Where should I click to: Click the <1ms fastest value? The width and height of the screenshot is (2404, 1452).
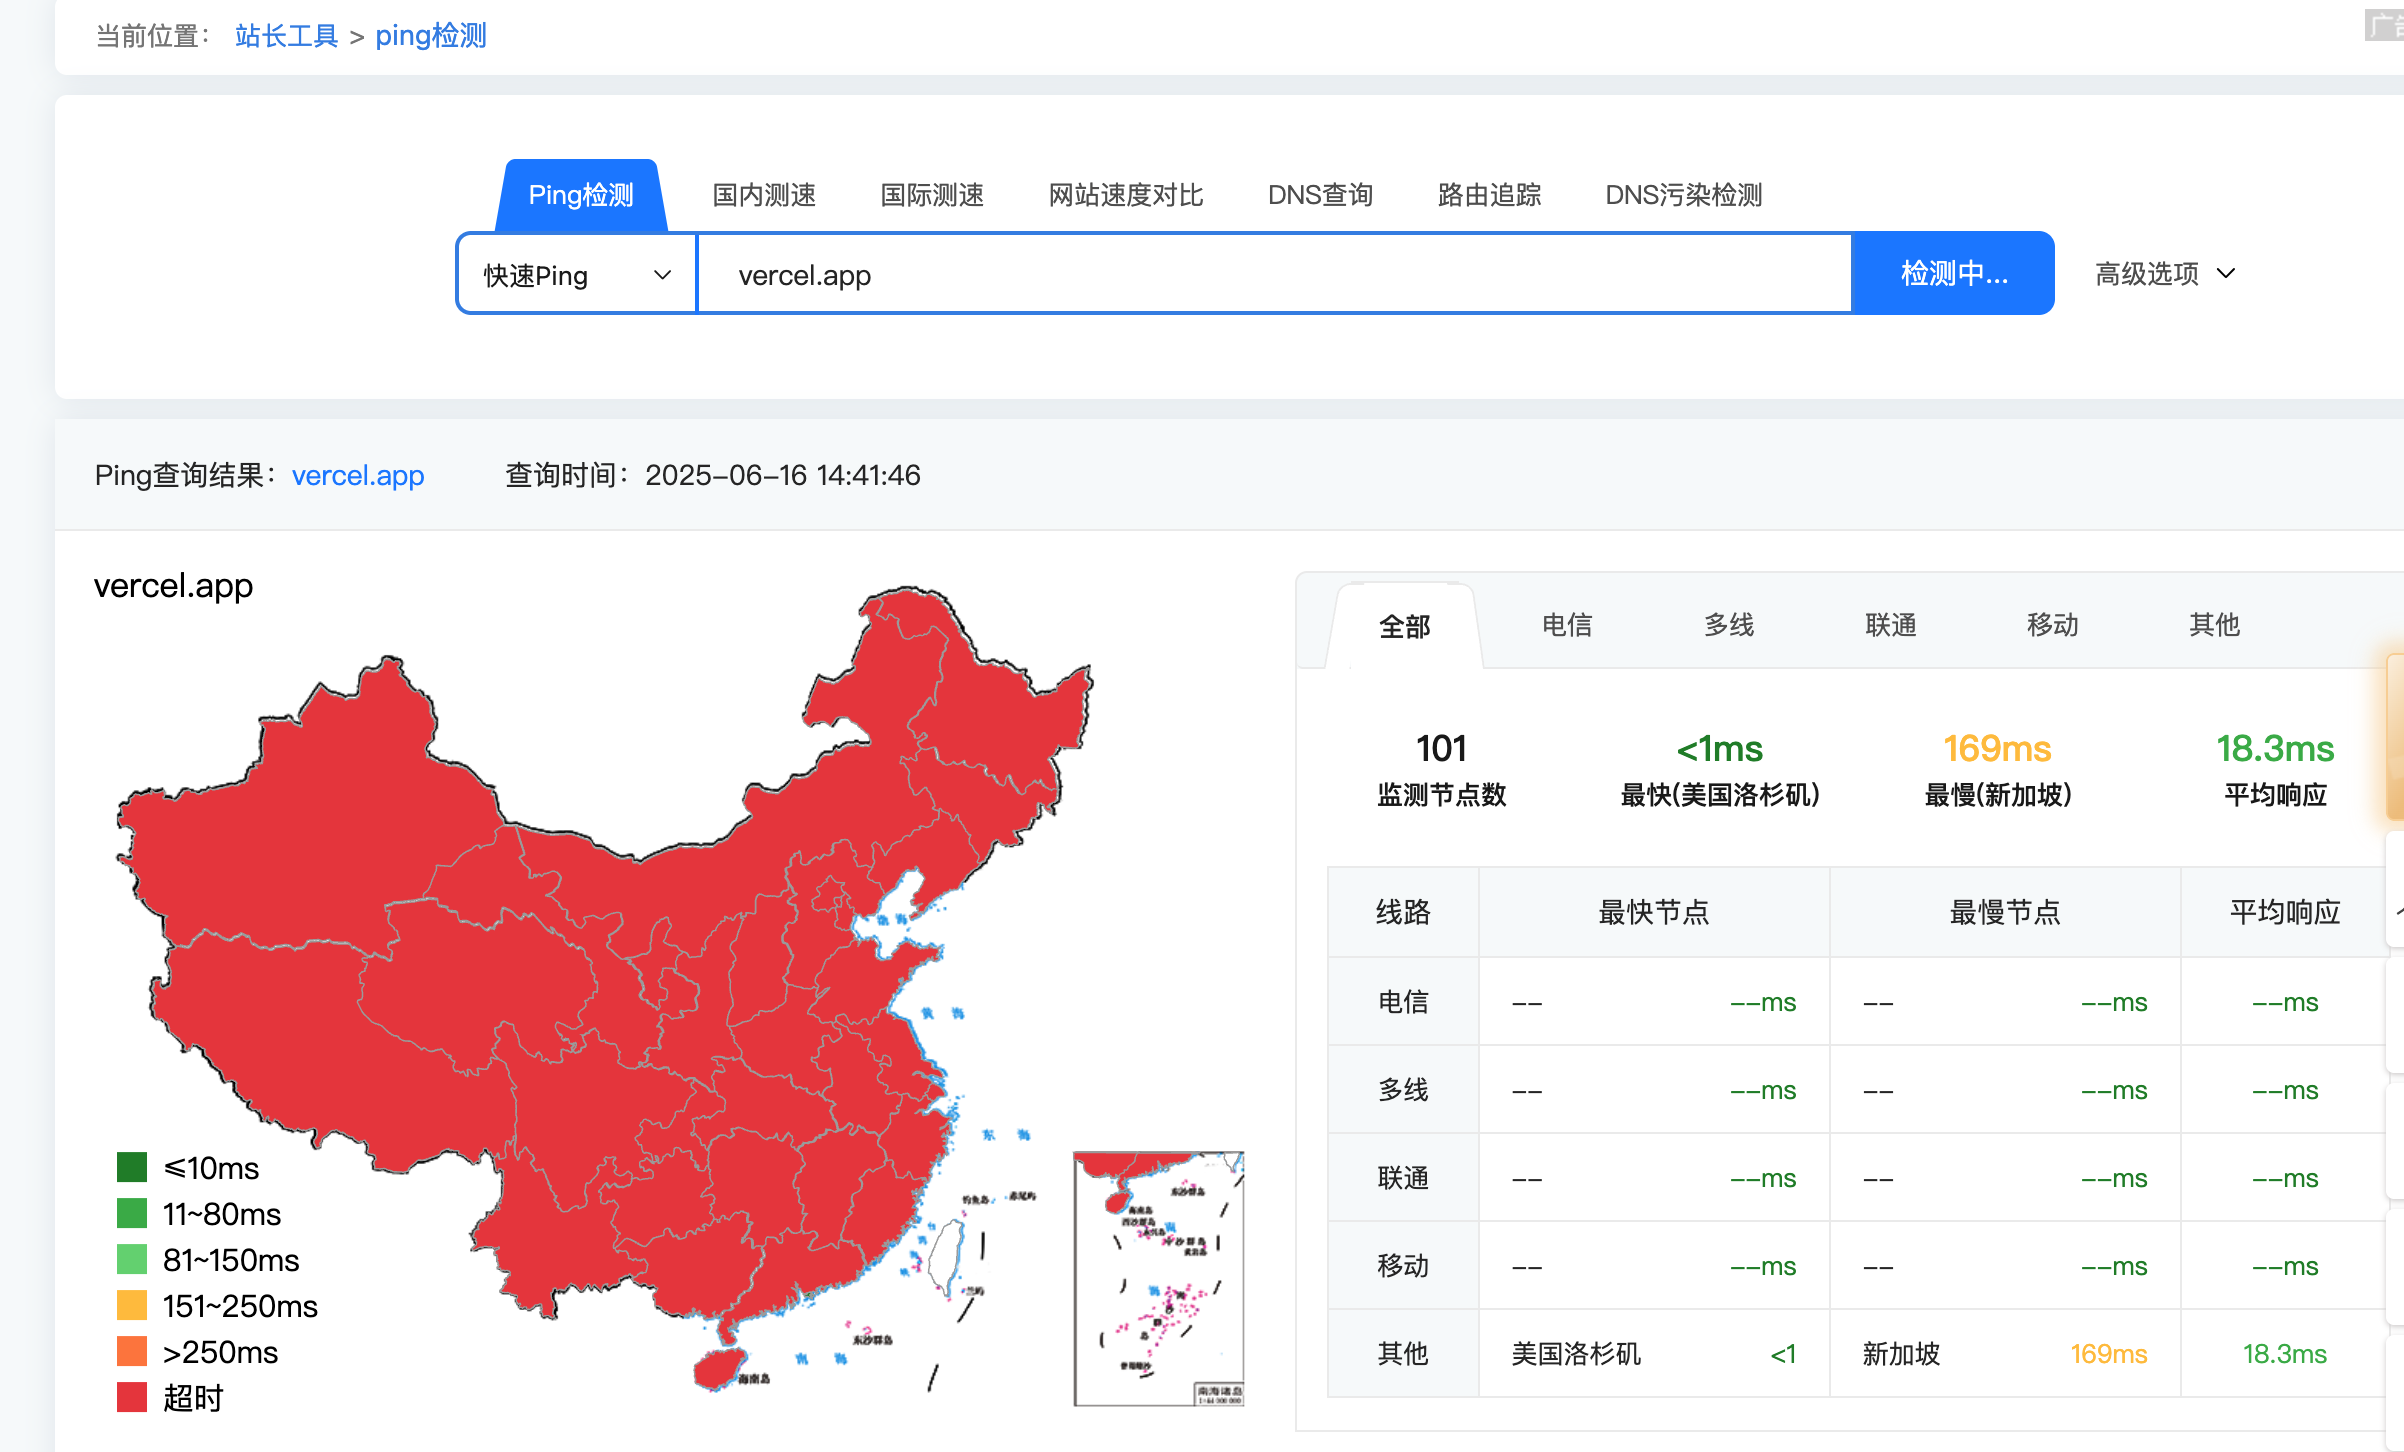(x=1720, y=748)
